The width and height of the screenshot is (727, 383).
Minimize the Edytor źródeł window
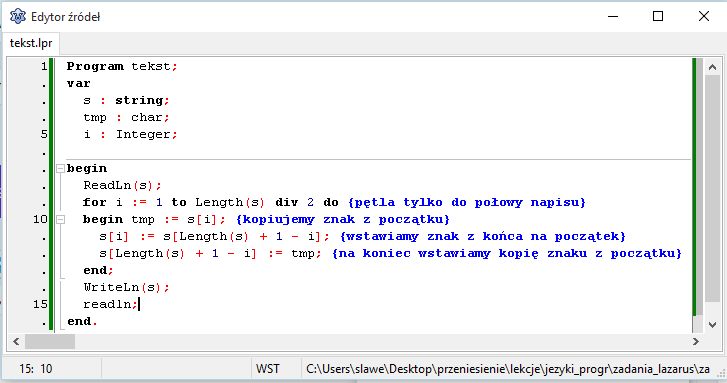[613, 16]
